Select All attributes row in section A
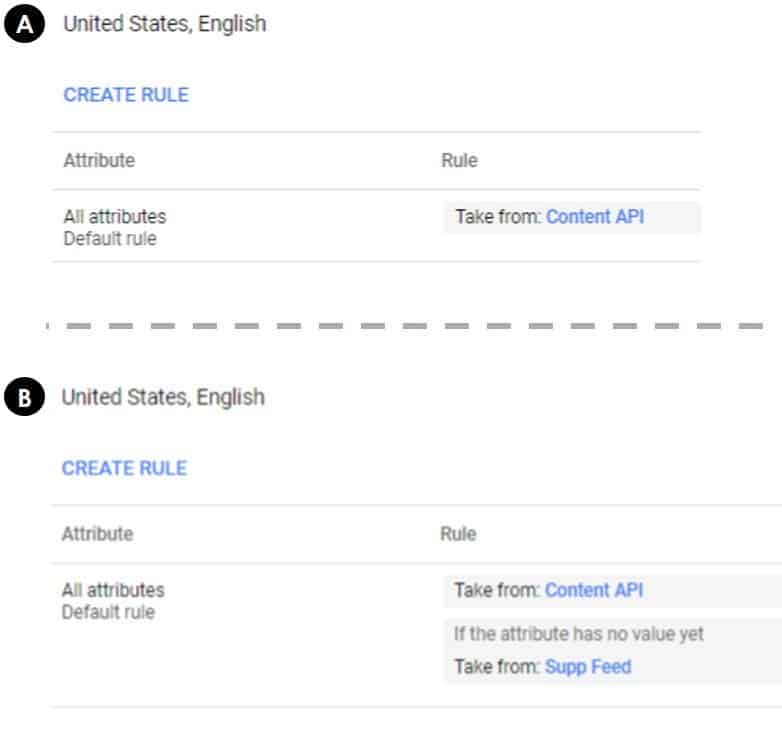The image size is (782, 729). (377, 226)
